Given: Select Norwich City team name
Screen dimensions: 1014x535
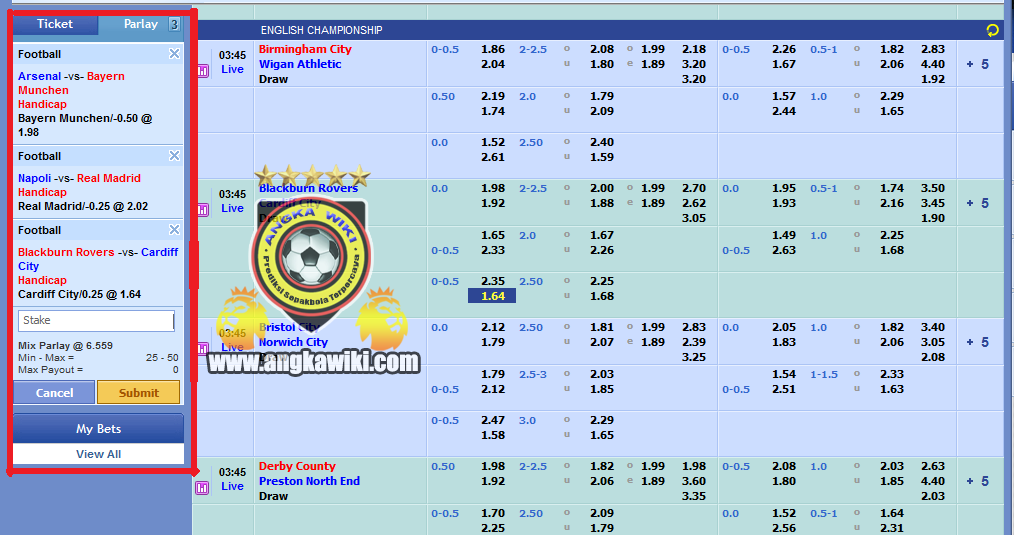Looking at the screenshot, I should pos(294,342).
